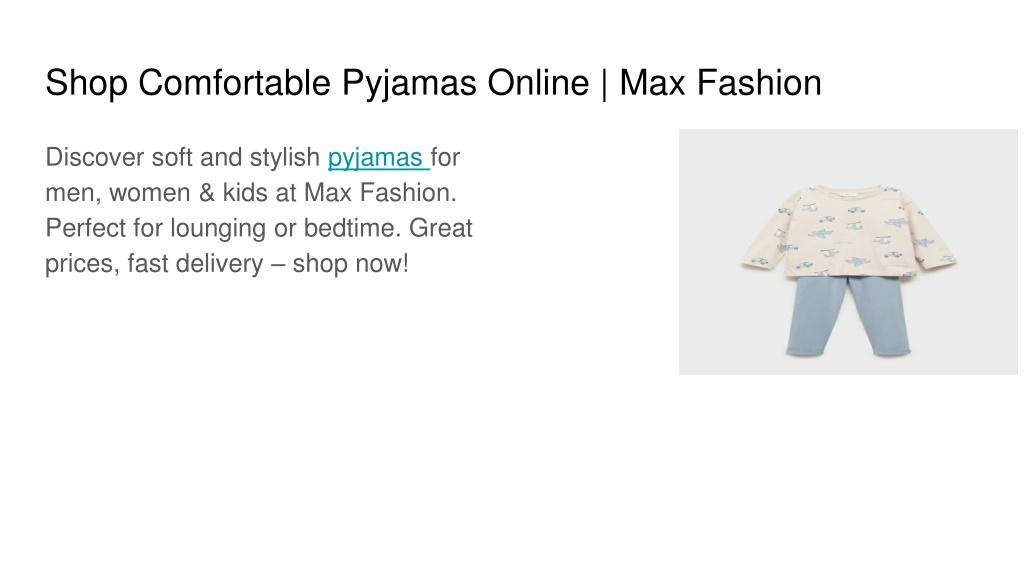Click the kids pyjama product image
This screenshot has width=1024, height=576.
point(848,251)
